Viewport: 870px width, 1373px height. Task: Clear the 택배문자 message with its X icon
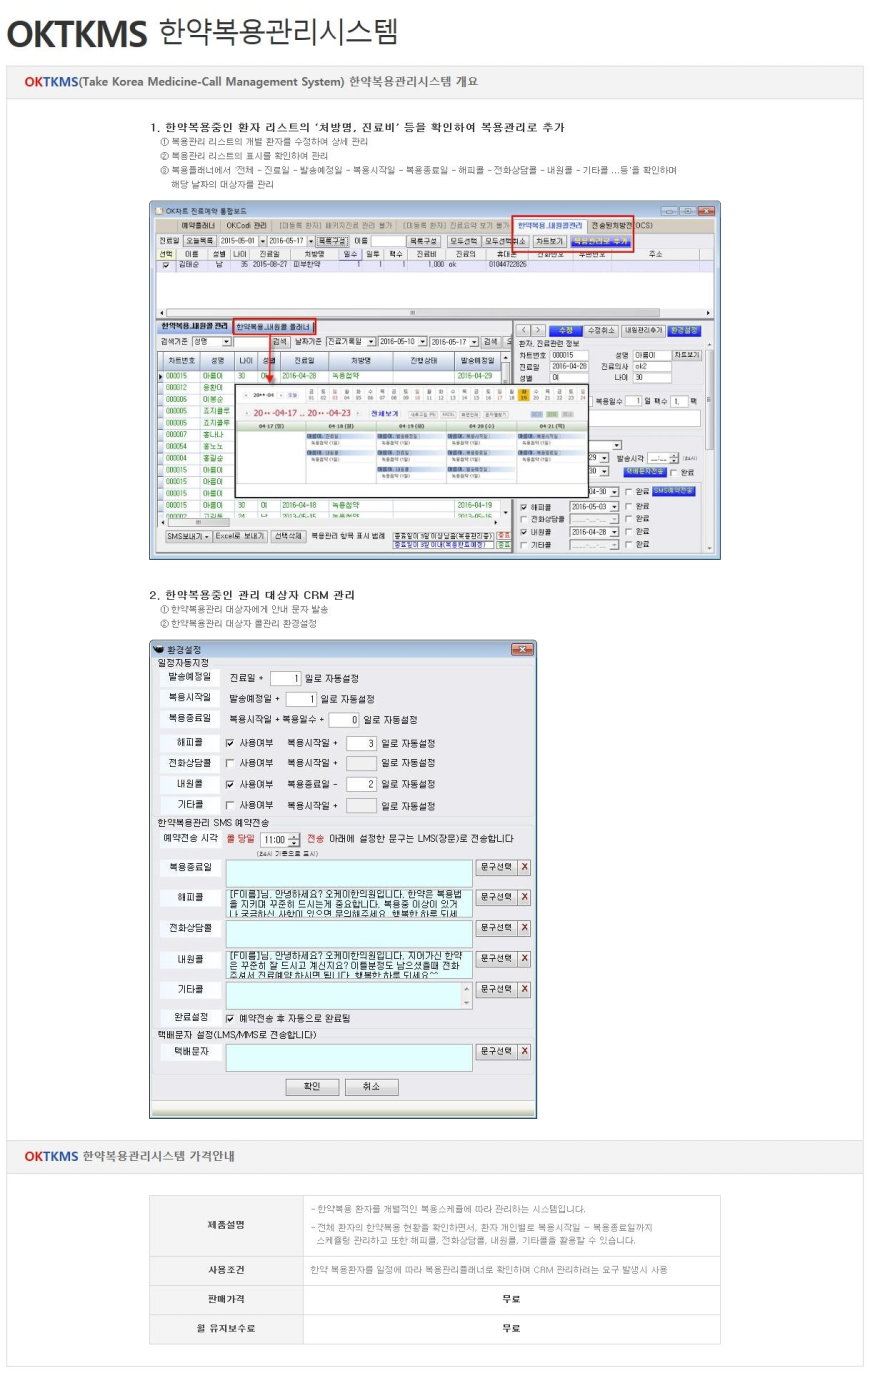click(x=525, y=1051)
